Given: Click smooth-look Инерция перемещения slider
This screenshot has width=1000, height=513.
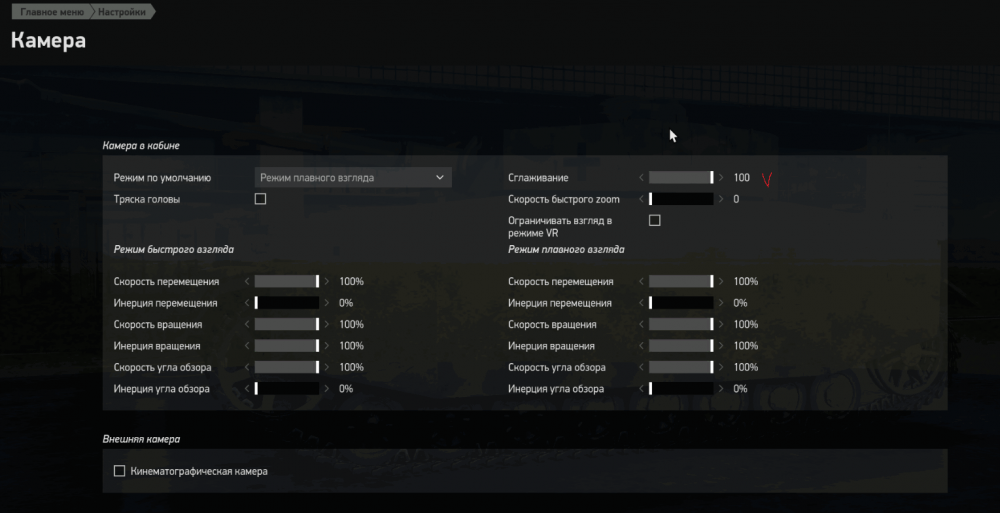Looking at the screenshot, I should [681, 303].
